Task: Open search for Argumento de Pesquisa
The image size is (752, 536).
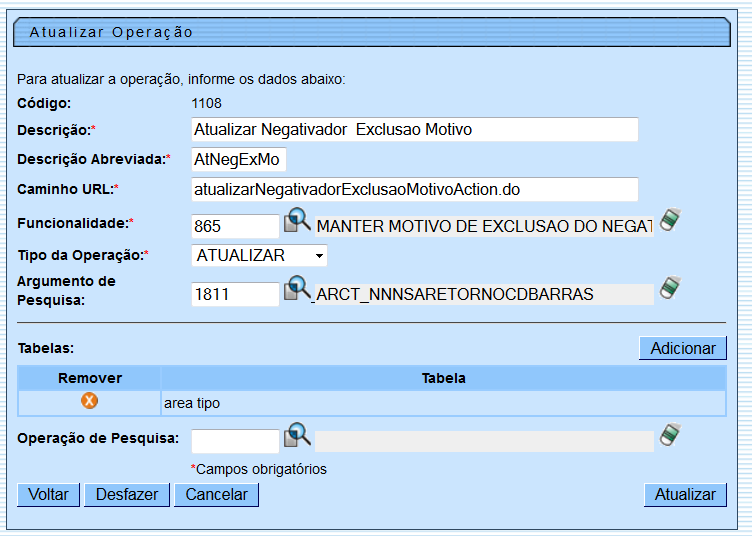Action: 298,290
